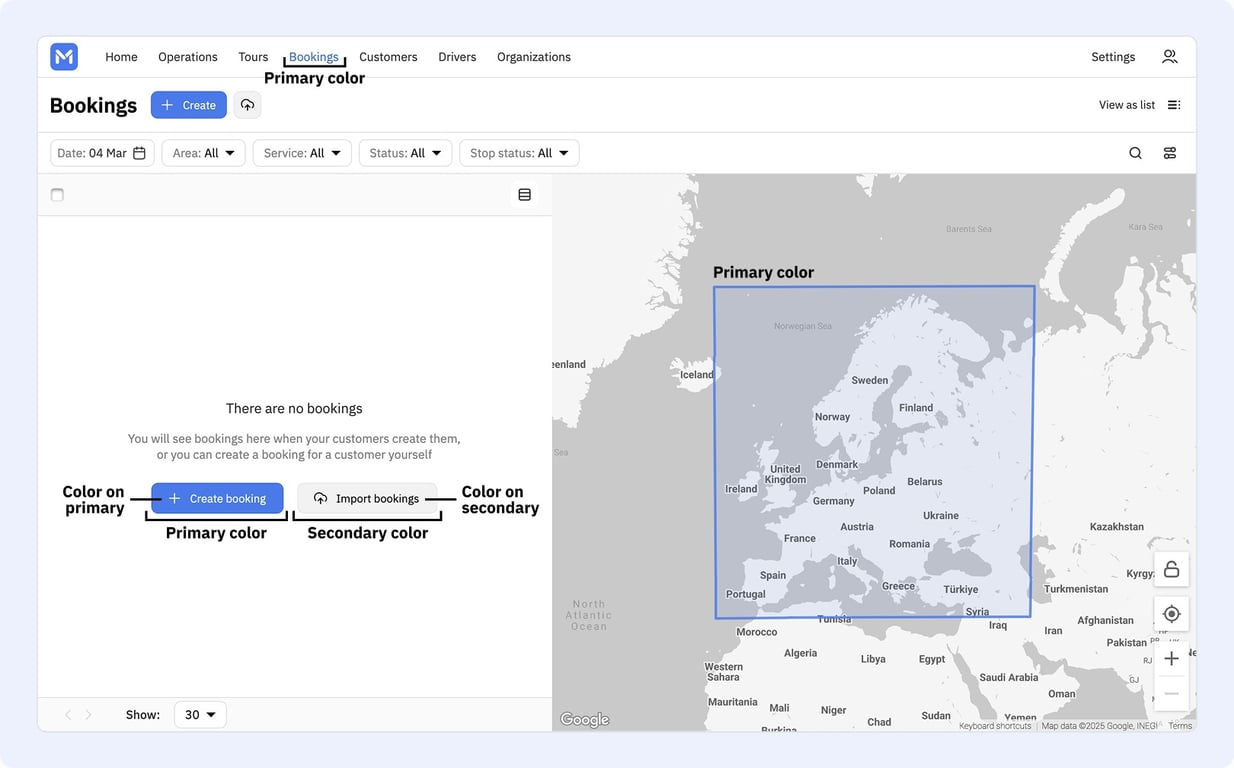Open the Operations tab

click(x=188, y=57)
